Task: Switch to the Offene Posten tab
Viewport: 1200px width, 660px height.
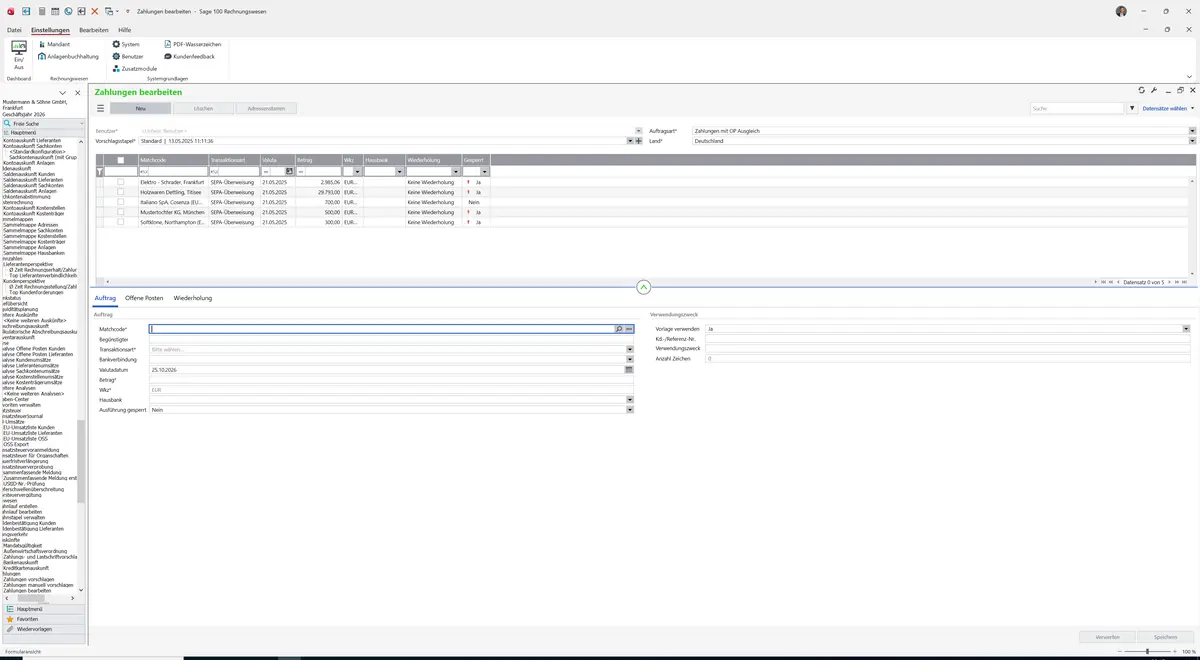Action: (x=144, y=298)
